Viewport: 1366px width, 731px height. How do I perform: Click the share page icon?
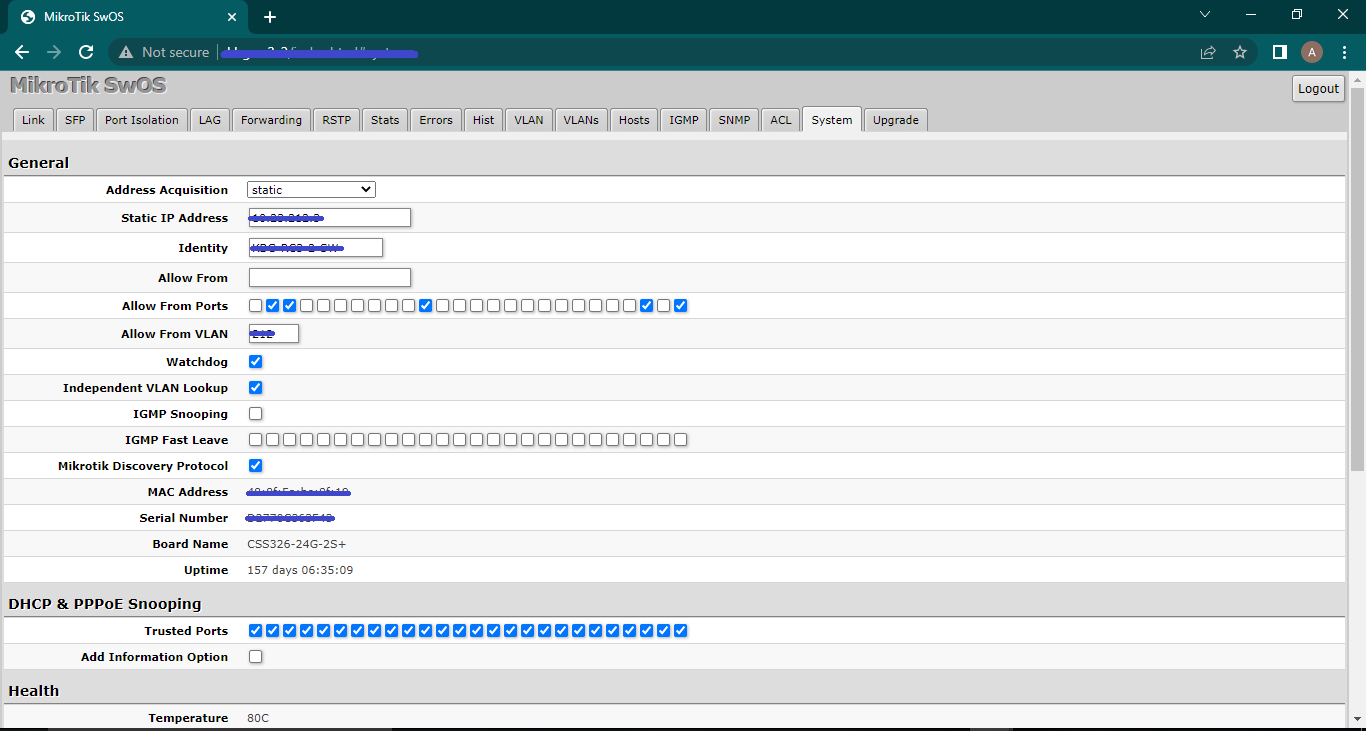pos(1208,52)
